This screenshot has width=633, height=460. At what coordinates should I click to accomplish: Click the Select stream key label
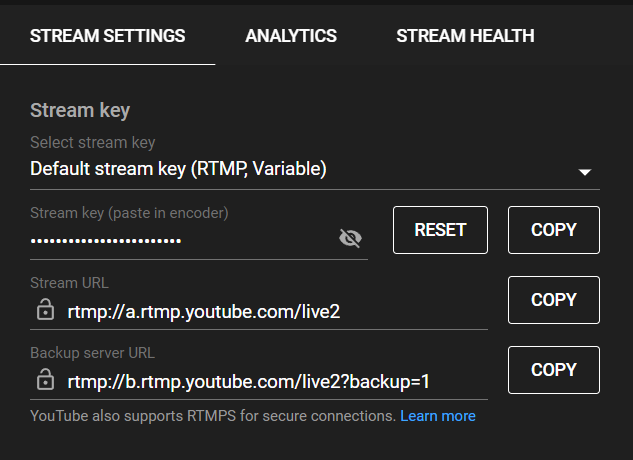point(92,143)
